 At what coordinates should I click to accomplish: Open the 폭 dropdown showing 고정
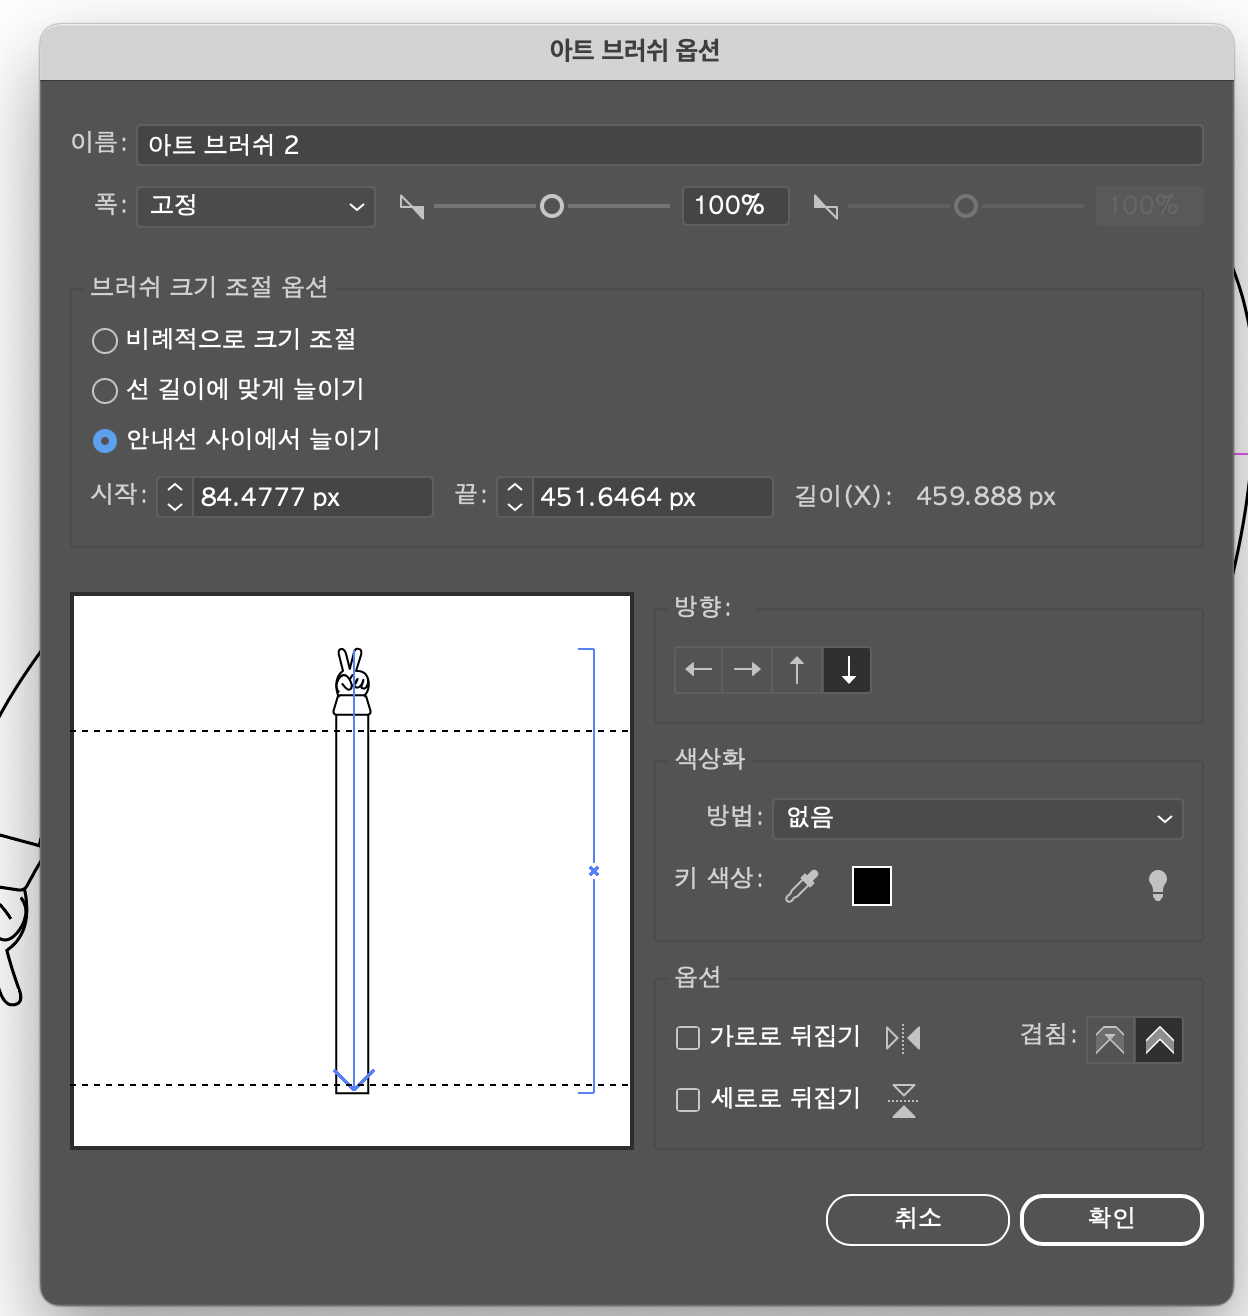point(255,206)
